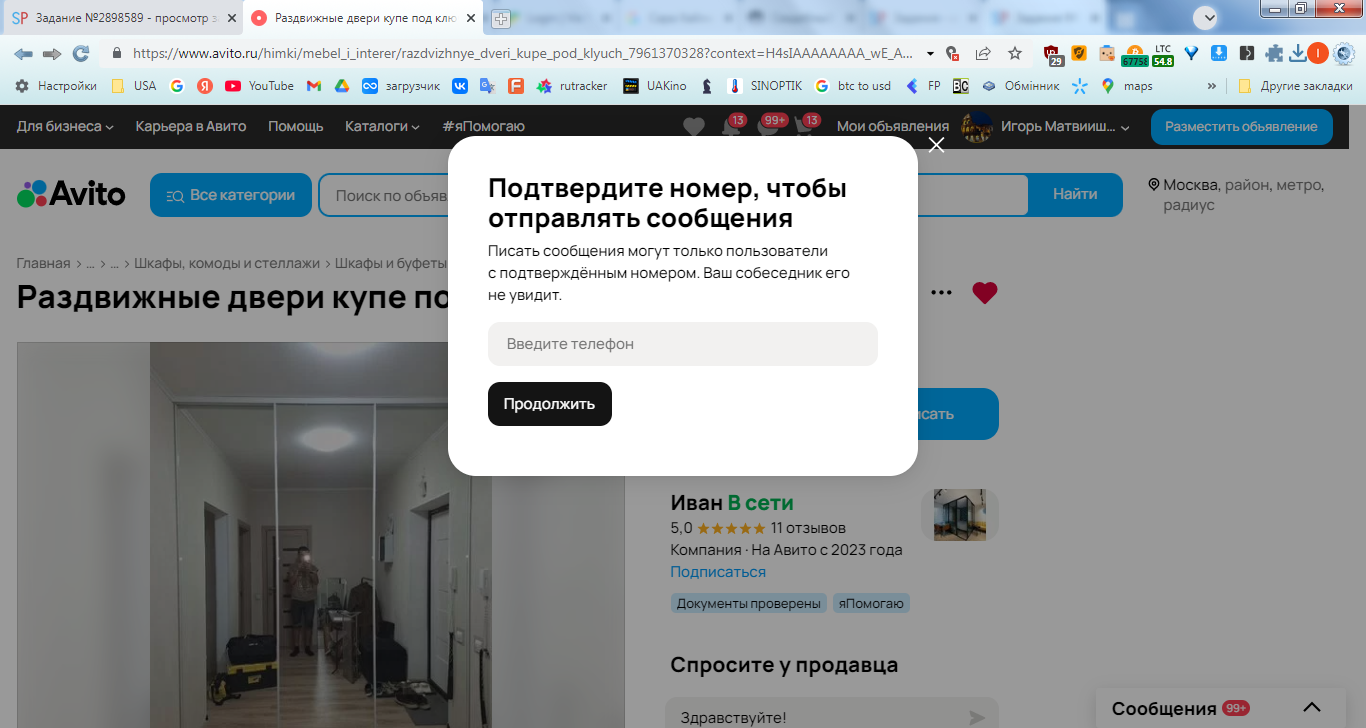
Task: Open notifications bell icon with badge 13
Action: coord(732,127)
